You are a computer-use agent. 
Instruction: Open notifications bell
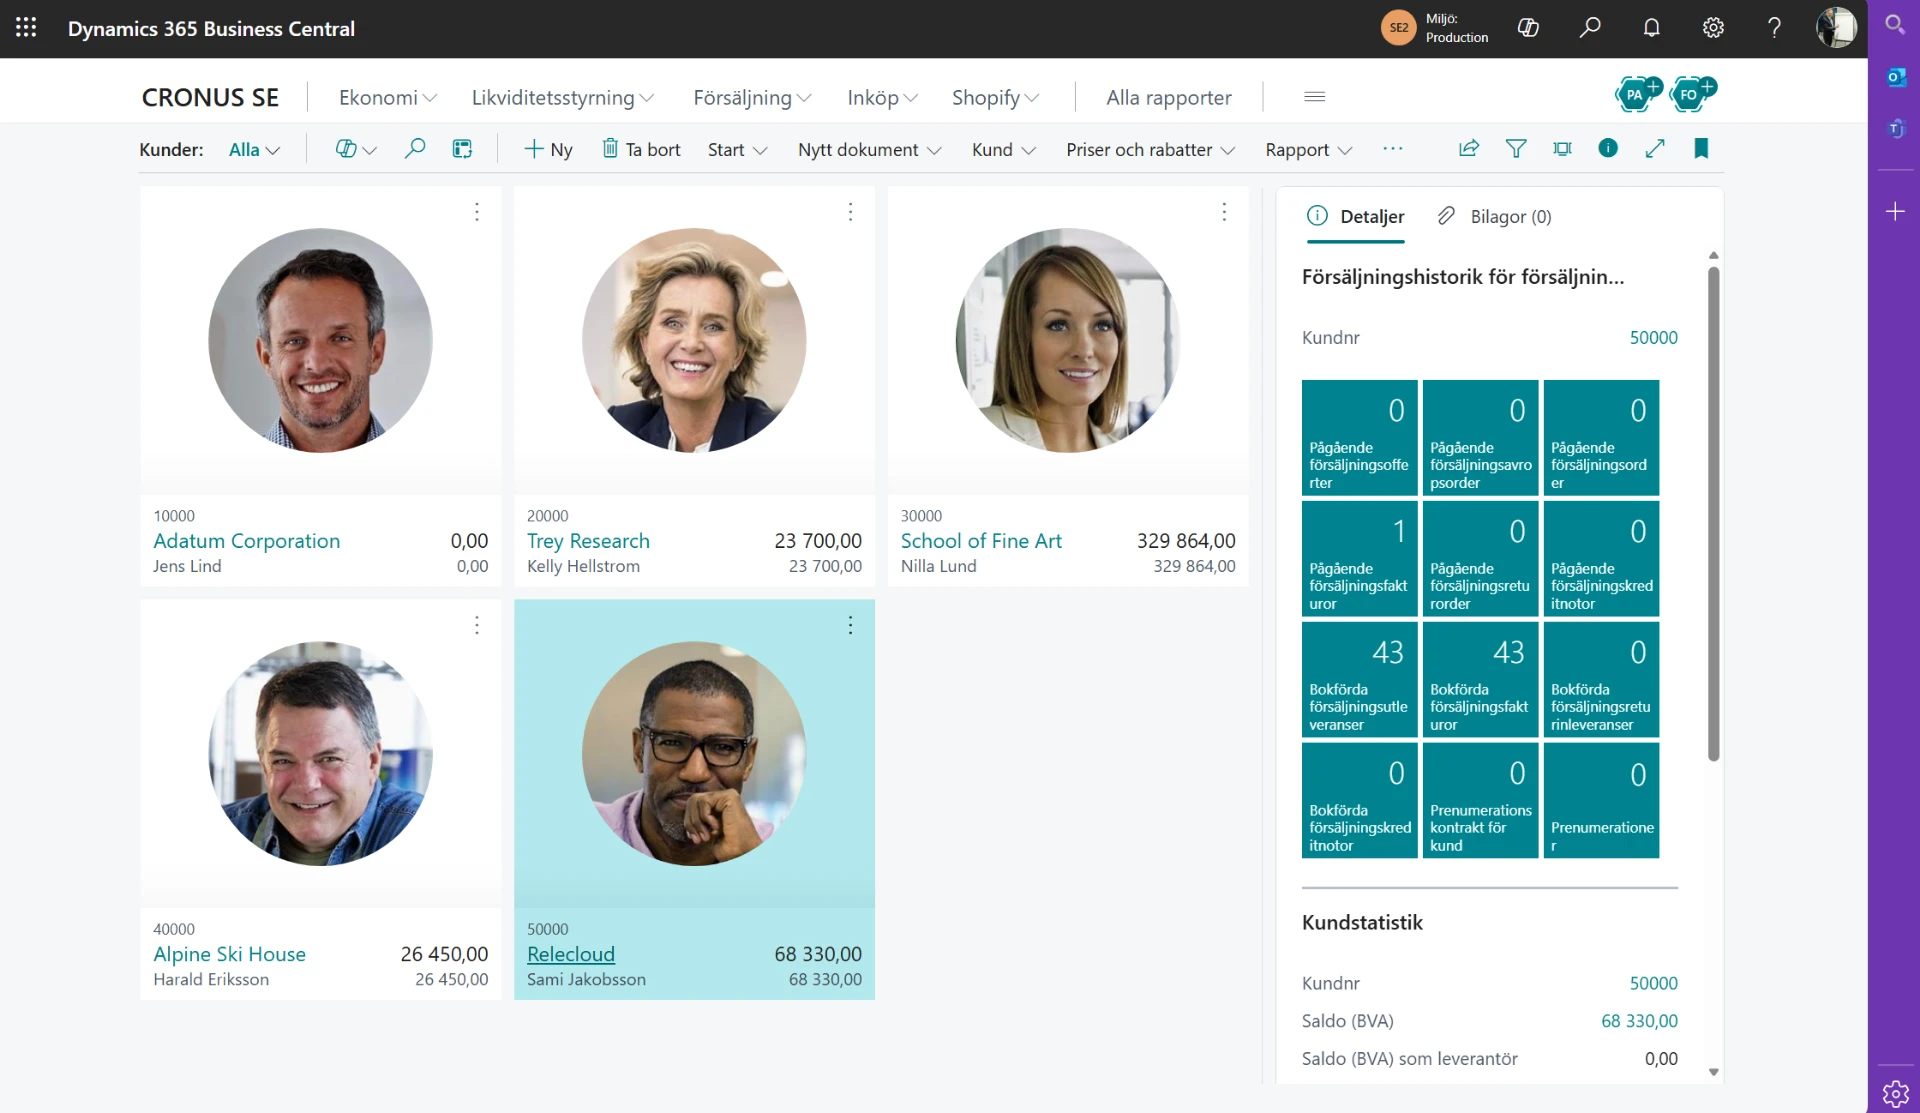click(x=1652, y=28)
